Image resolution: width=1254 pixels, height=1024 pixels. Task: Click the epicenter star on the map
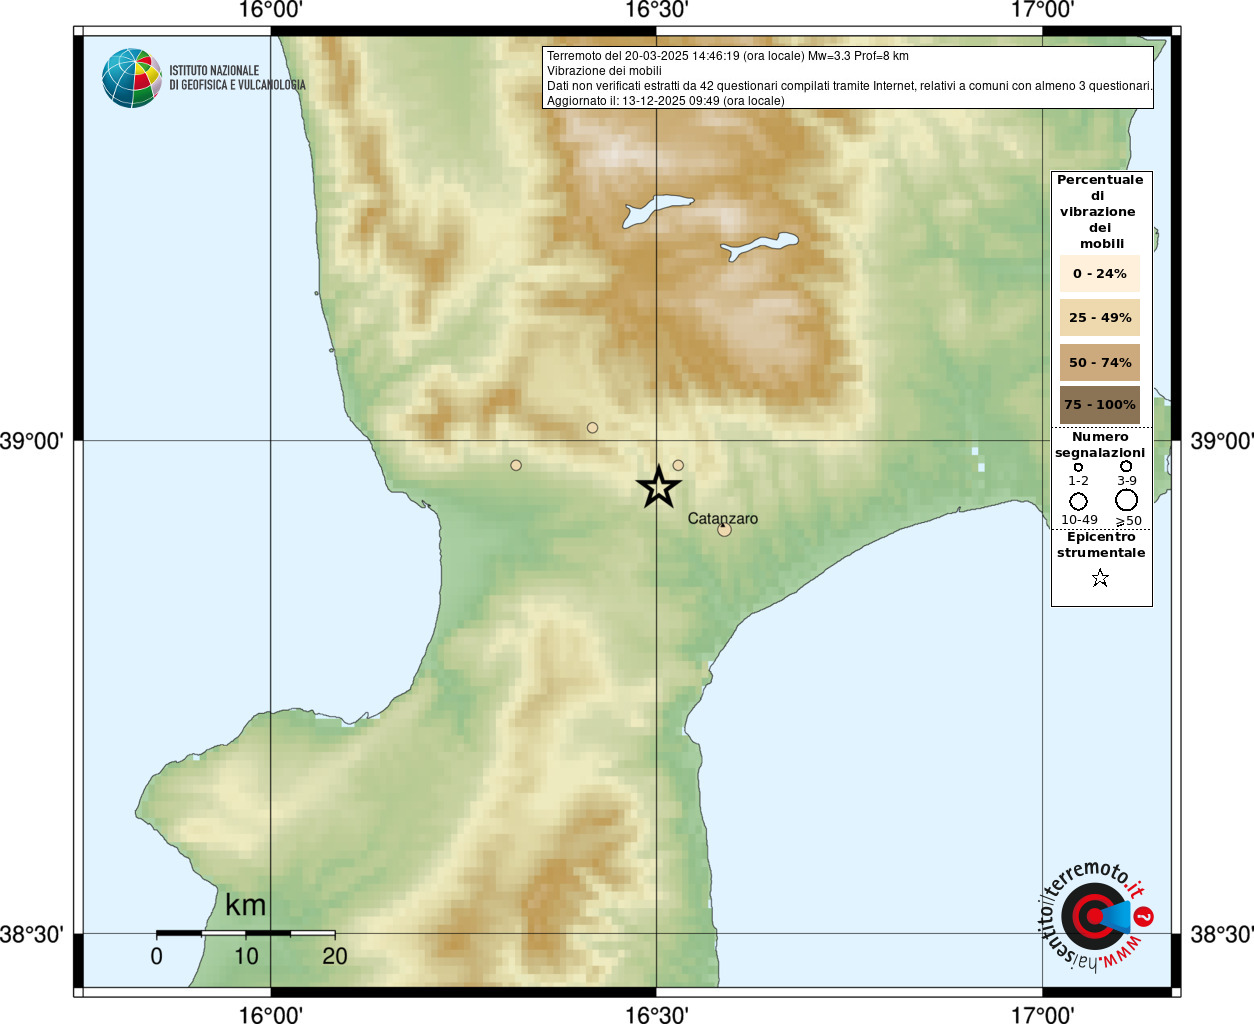point(658,487)
